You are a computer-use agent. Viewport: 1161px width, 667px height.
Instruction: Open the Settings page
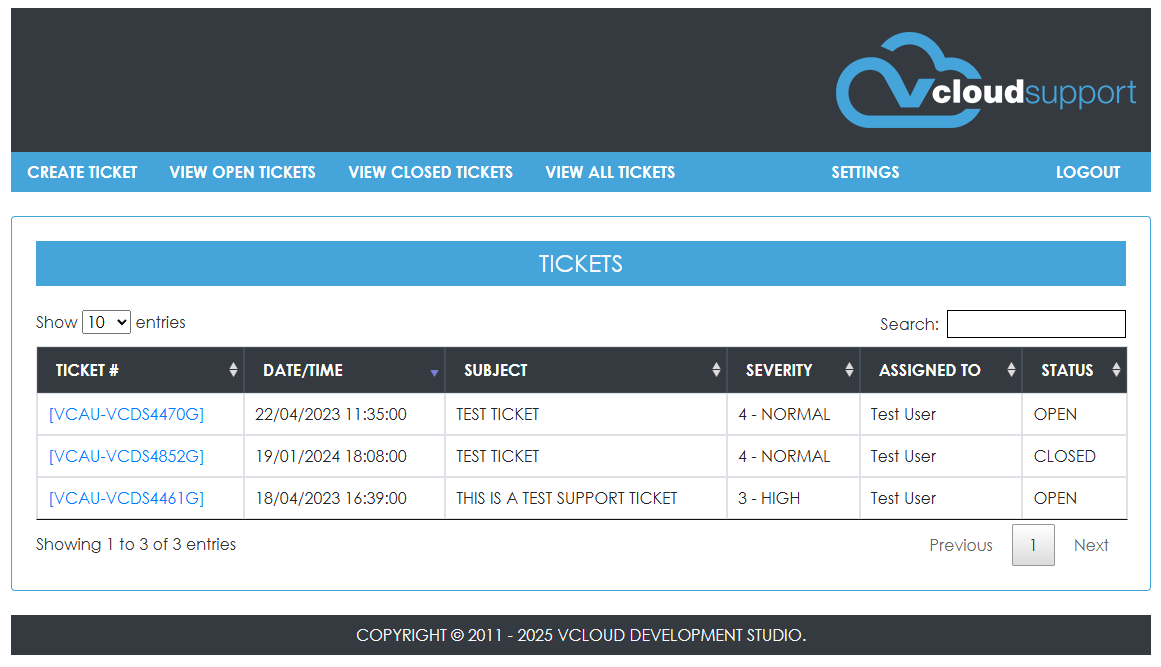[x=865, y=172]
